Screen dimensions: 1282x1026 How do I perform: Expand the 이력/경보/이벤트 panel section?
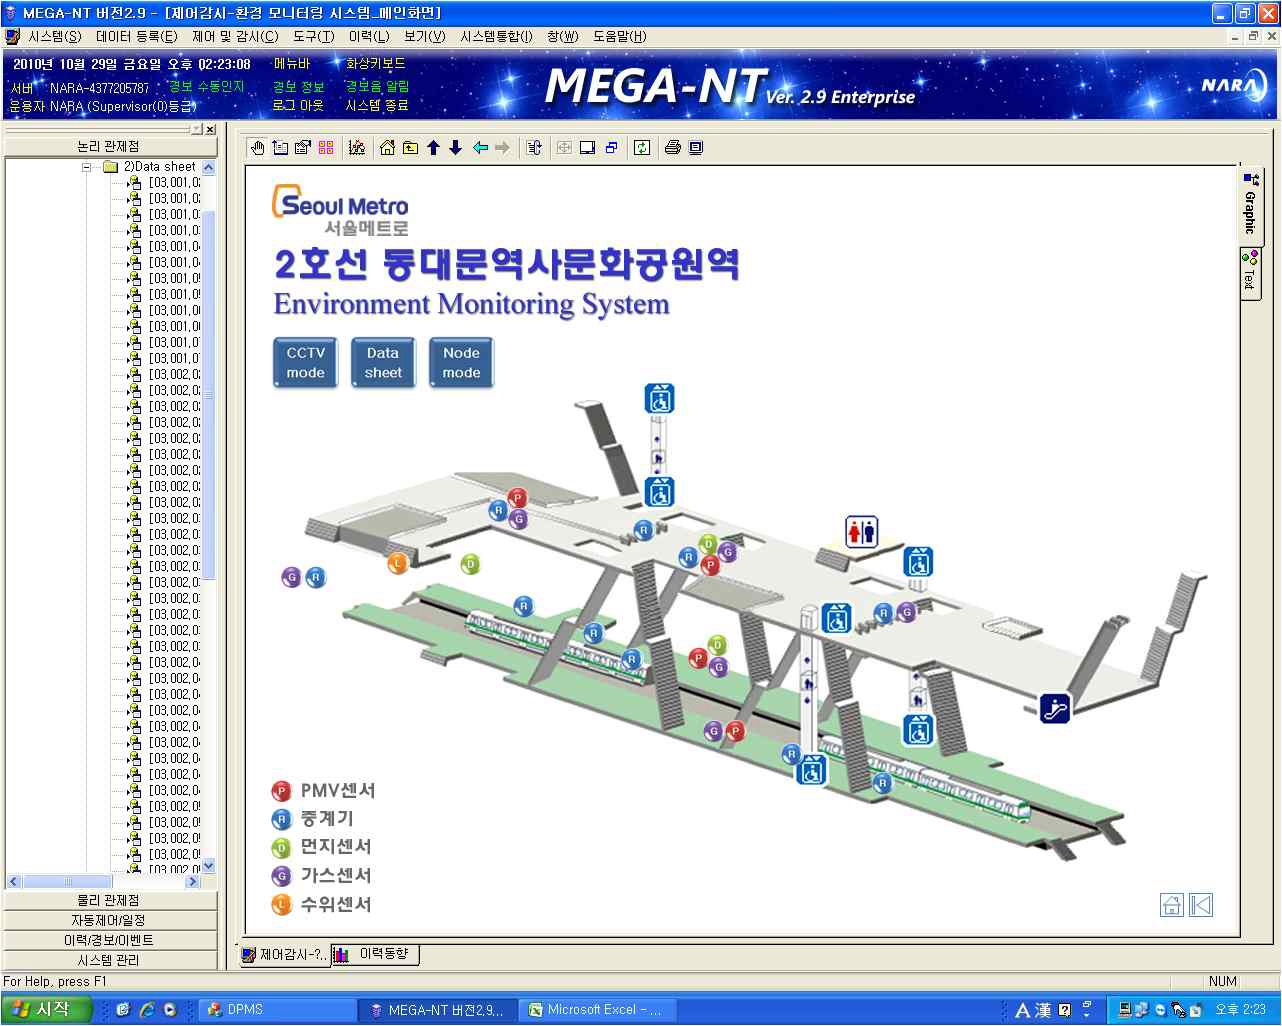109,940
